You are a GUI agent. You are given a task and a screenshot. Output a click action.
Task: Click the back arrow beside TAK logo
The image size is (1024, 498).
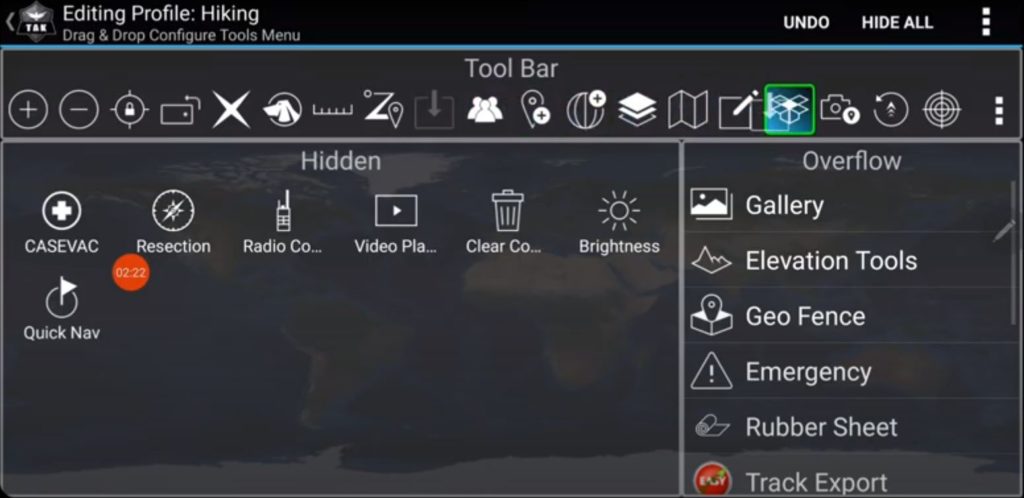10,22
